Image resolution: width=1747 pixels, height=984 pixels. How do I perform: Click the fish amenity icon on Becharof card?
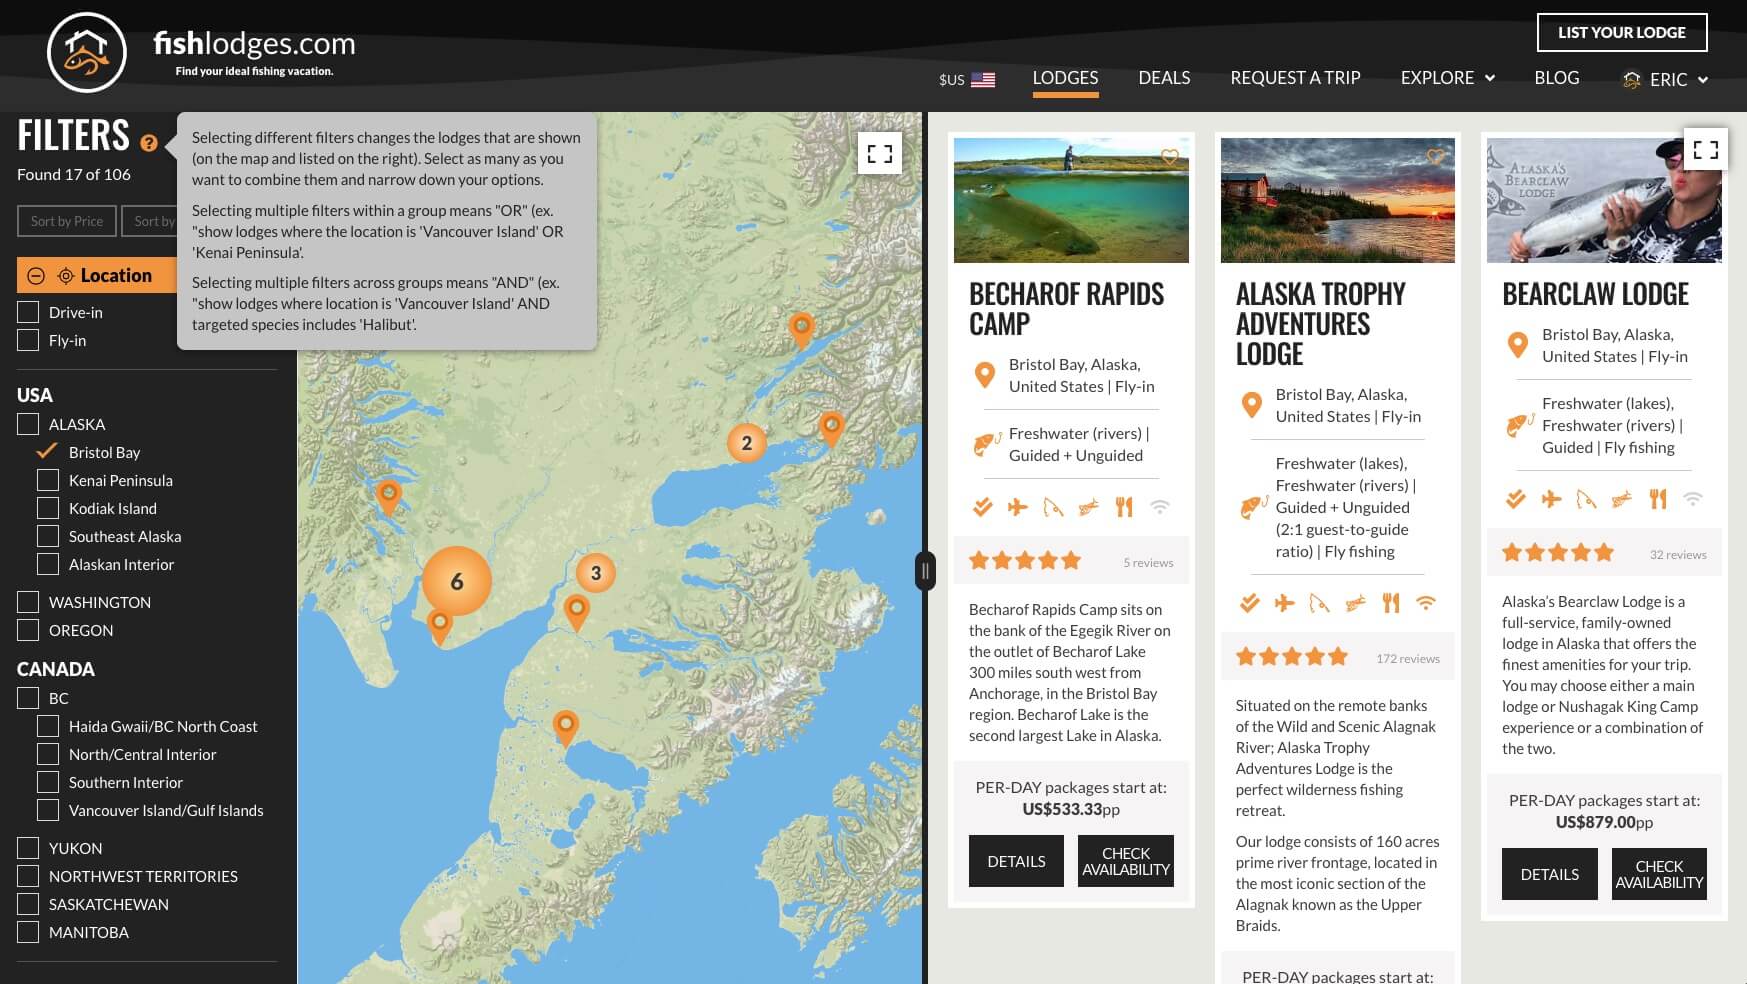[1088, 507]
